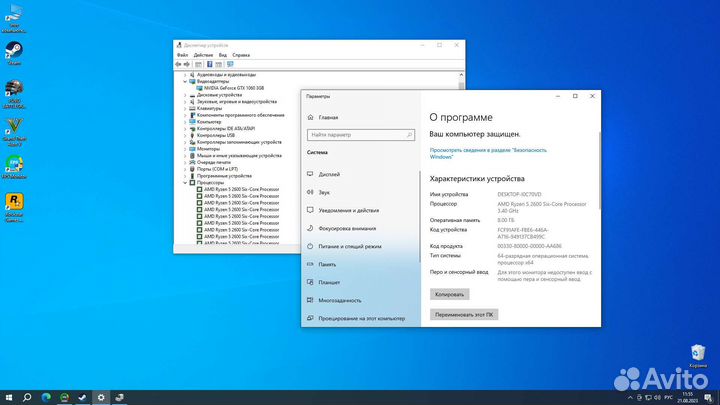Go to Главная home in Settings
Screen dimensions: 720x405
click(x=328, y=118)
